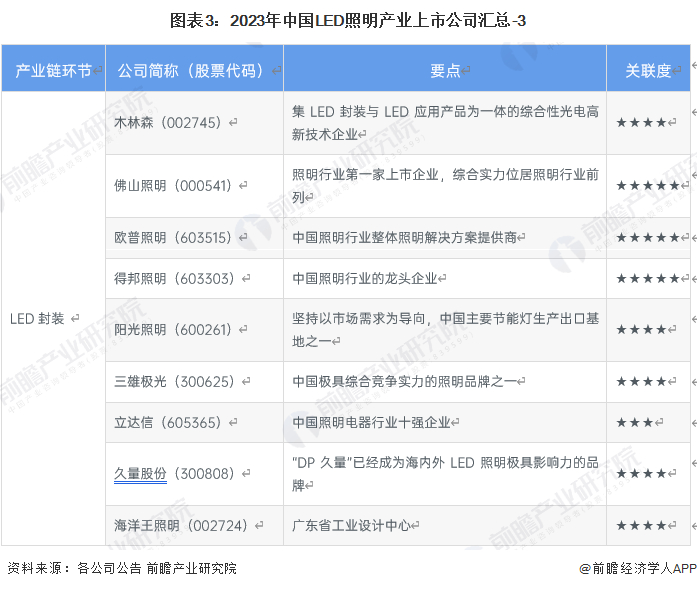The height and width of the screenshot is (589, 697).
Task: Click description '中国照明电器行业十强企业'
Action: click(x=372, y=422)
